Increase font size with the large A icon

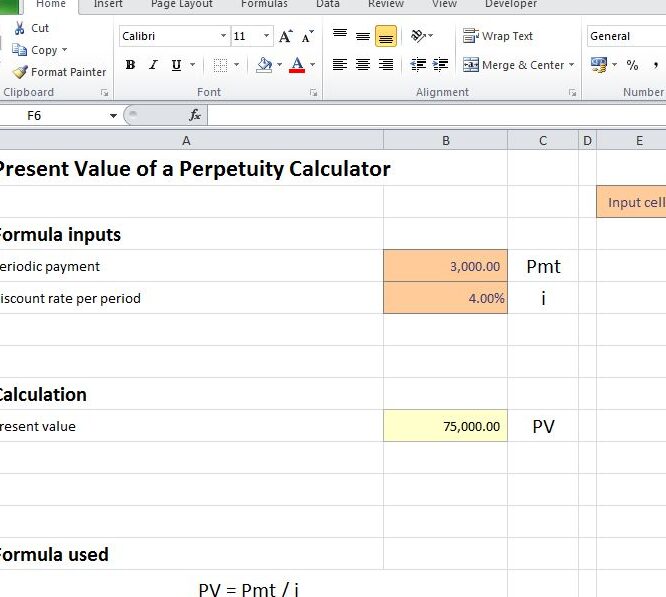click(x=286, y=36)
